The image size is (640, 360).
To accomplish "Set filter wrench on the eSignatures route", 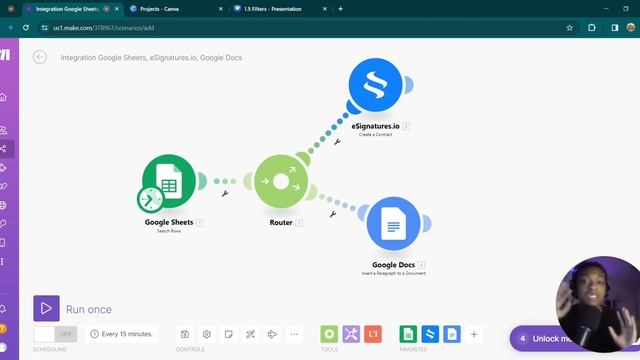I will coord(337,142).
